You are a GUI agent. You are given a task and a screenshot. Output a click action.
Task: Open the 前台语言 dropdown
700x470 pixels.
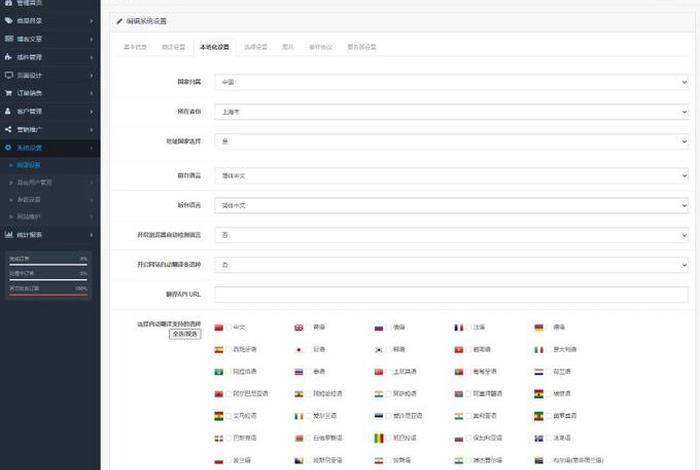[451, 175]
